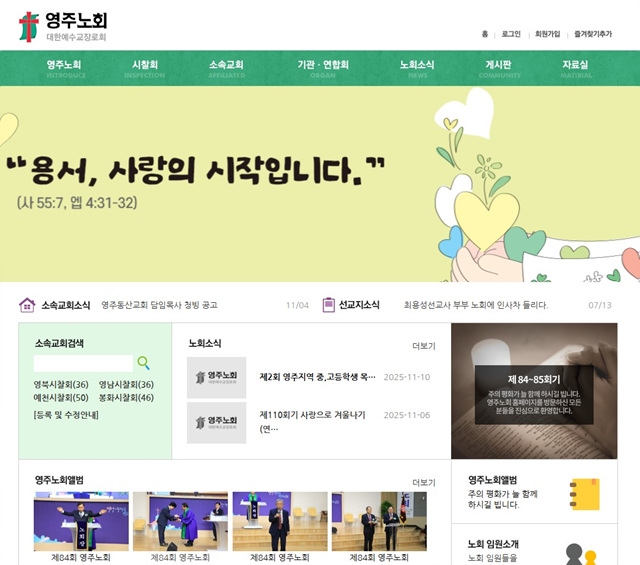Click the 소속교회검색 search input field
The width and height of the screenshot is (640, 565).
(83, 363)
